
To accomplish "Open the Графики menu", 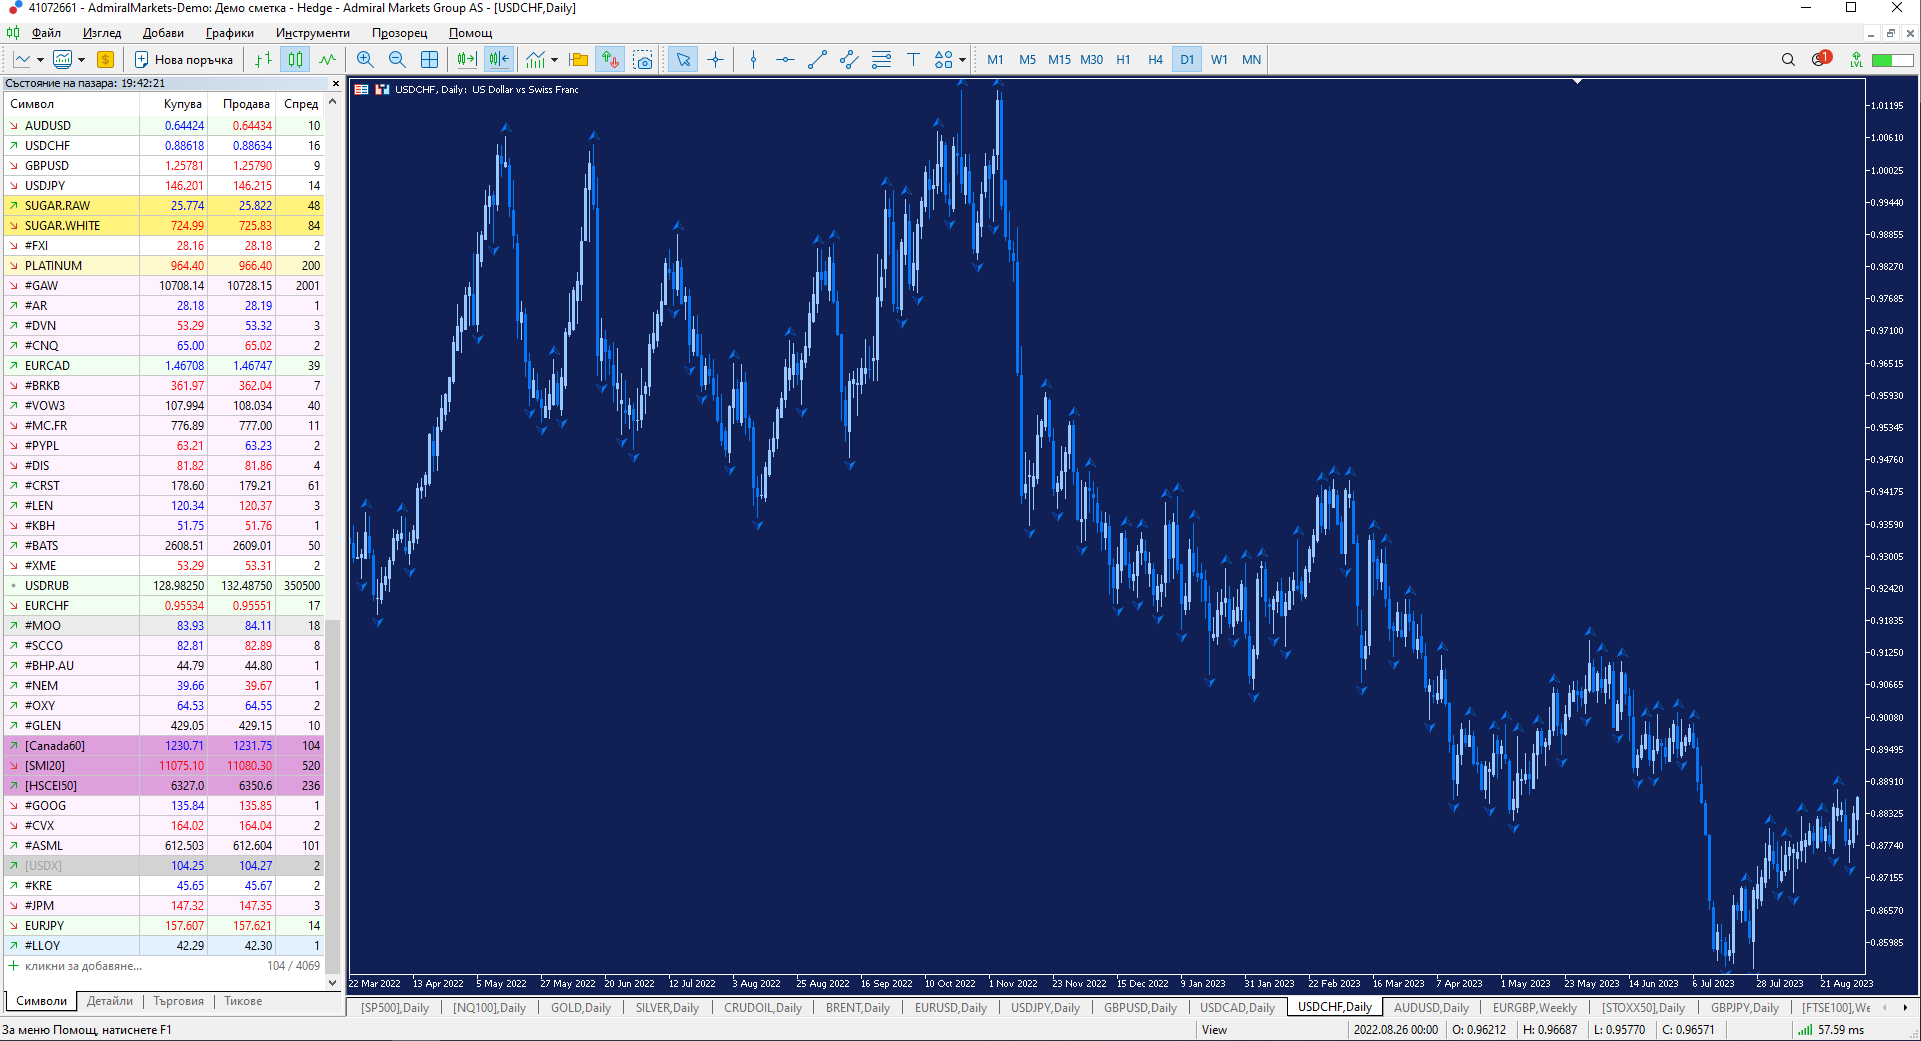I will [229, 33].
